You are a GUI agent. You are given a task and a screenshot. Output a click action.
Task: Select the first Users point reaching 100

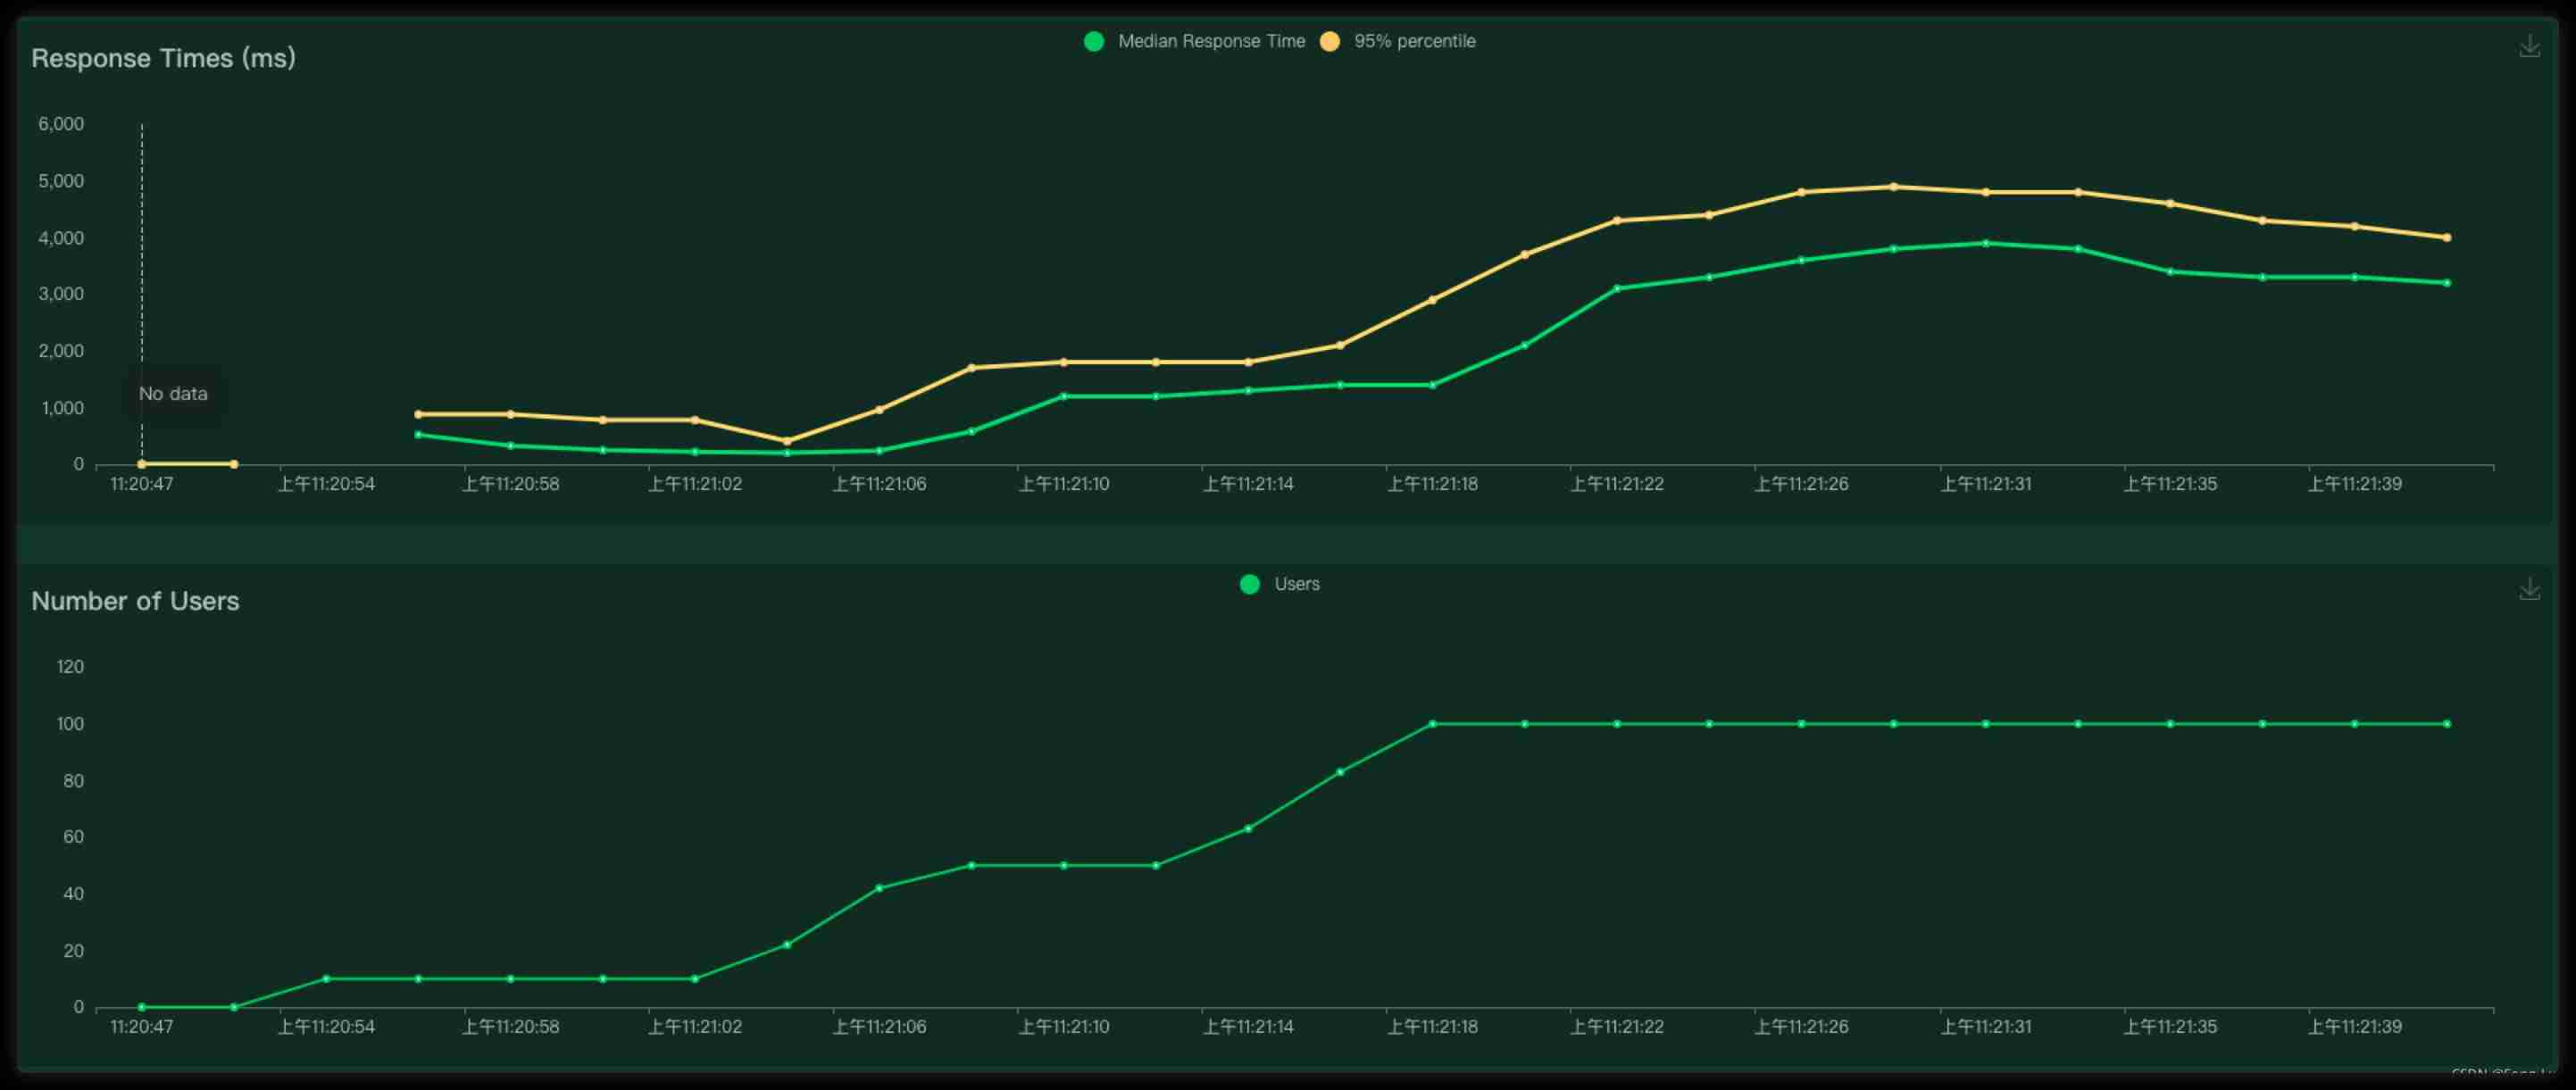pos(1432,724)
